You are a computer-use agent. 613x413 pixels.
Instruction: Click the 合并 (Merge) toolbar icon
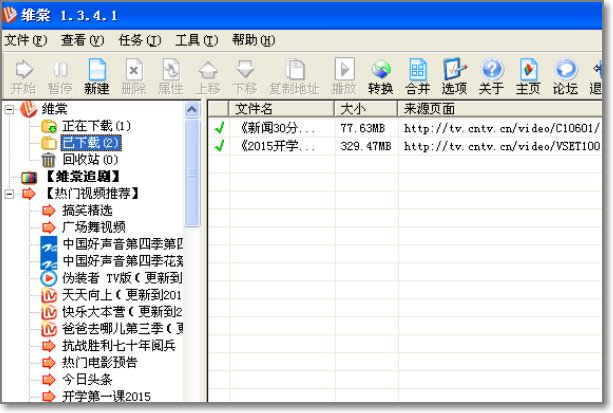[419, 75]
